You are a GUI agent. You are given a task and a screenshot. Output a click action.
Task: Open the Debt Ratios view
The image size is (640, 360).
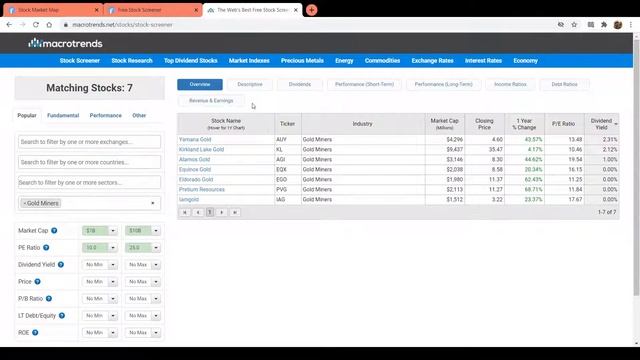[564, 84]
